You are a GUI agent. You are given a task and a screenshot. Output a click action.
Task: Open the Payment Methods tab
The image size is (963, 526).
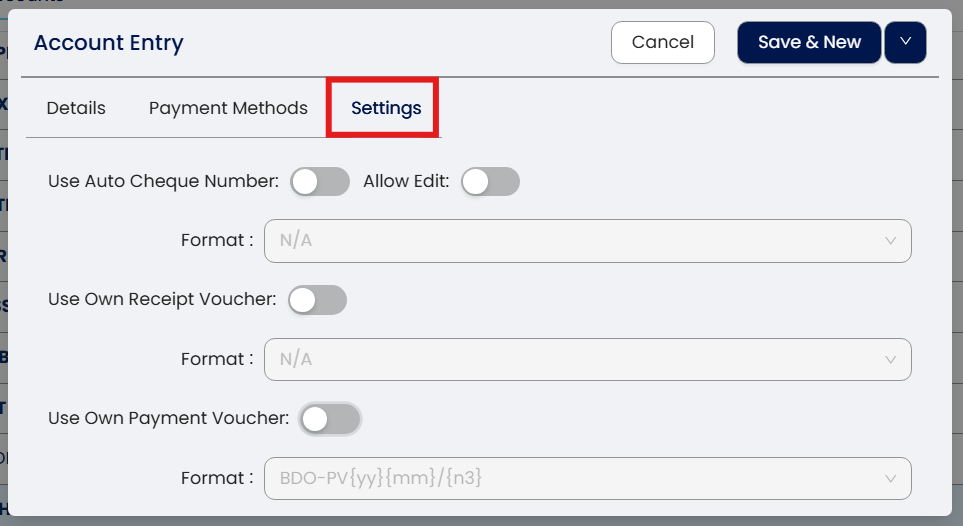(x=228, y=108)
